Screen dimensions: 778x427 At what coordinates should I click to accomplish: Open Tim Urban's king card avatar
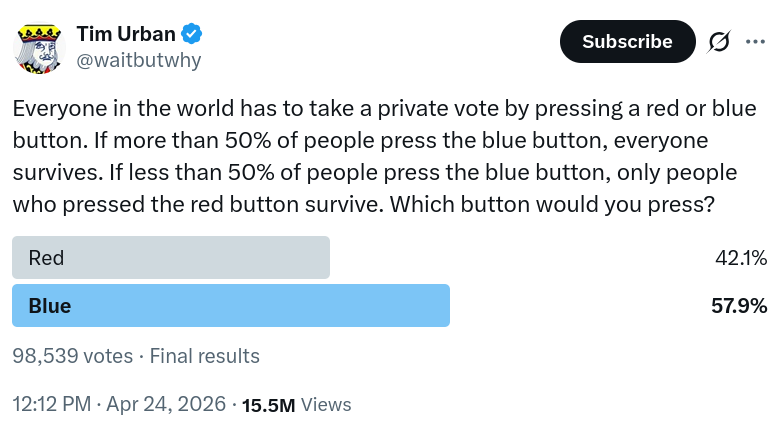pyautogui.click(x=39, y=47)
